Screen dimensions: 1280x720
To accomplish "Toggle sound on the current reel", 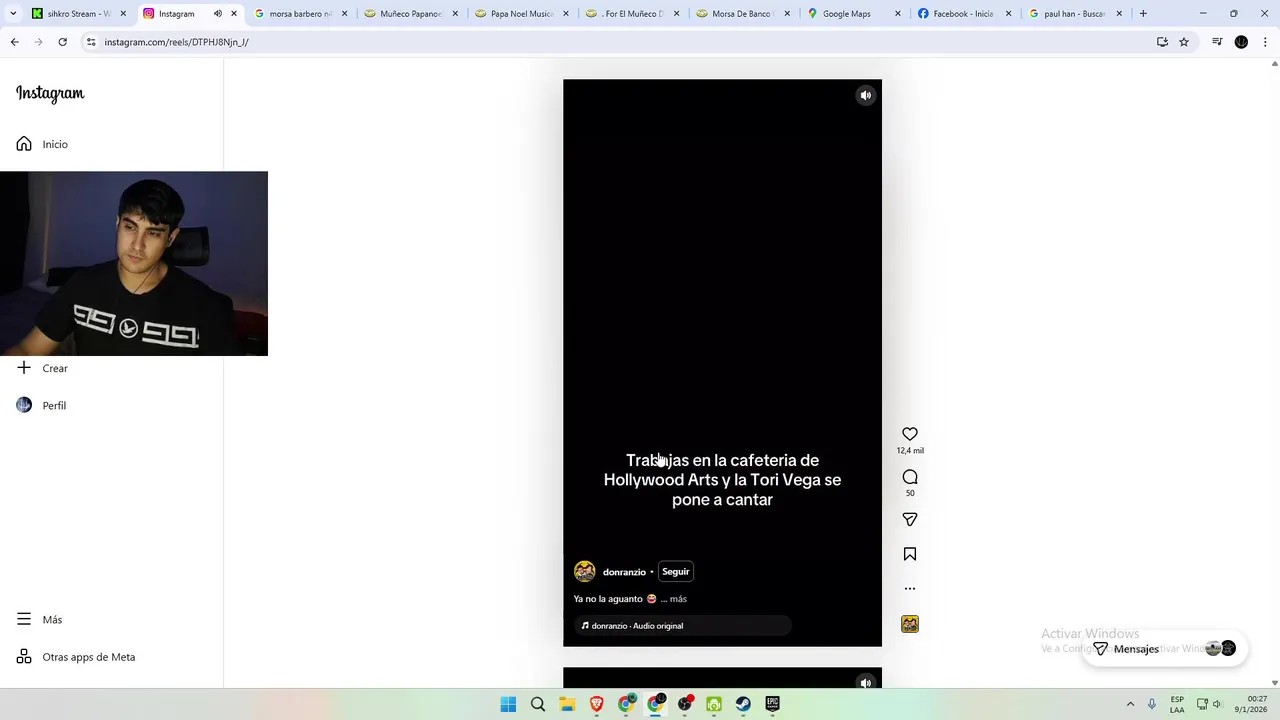I will [x=865, y=95].
